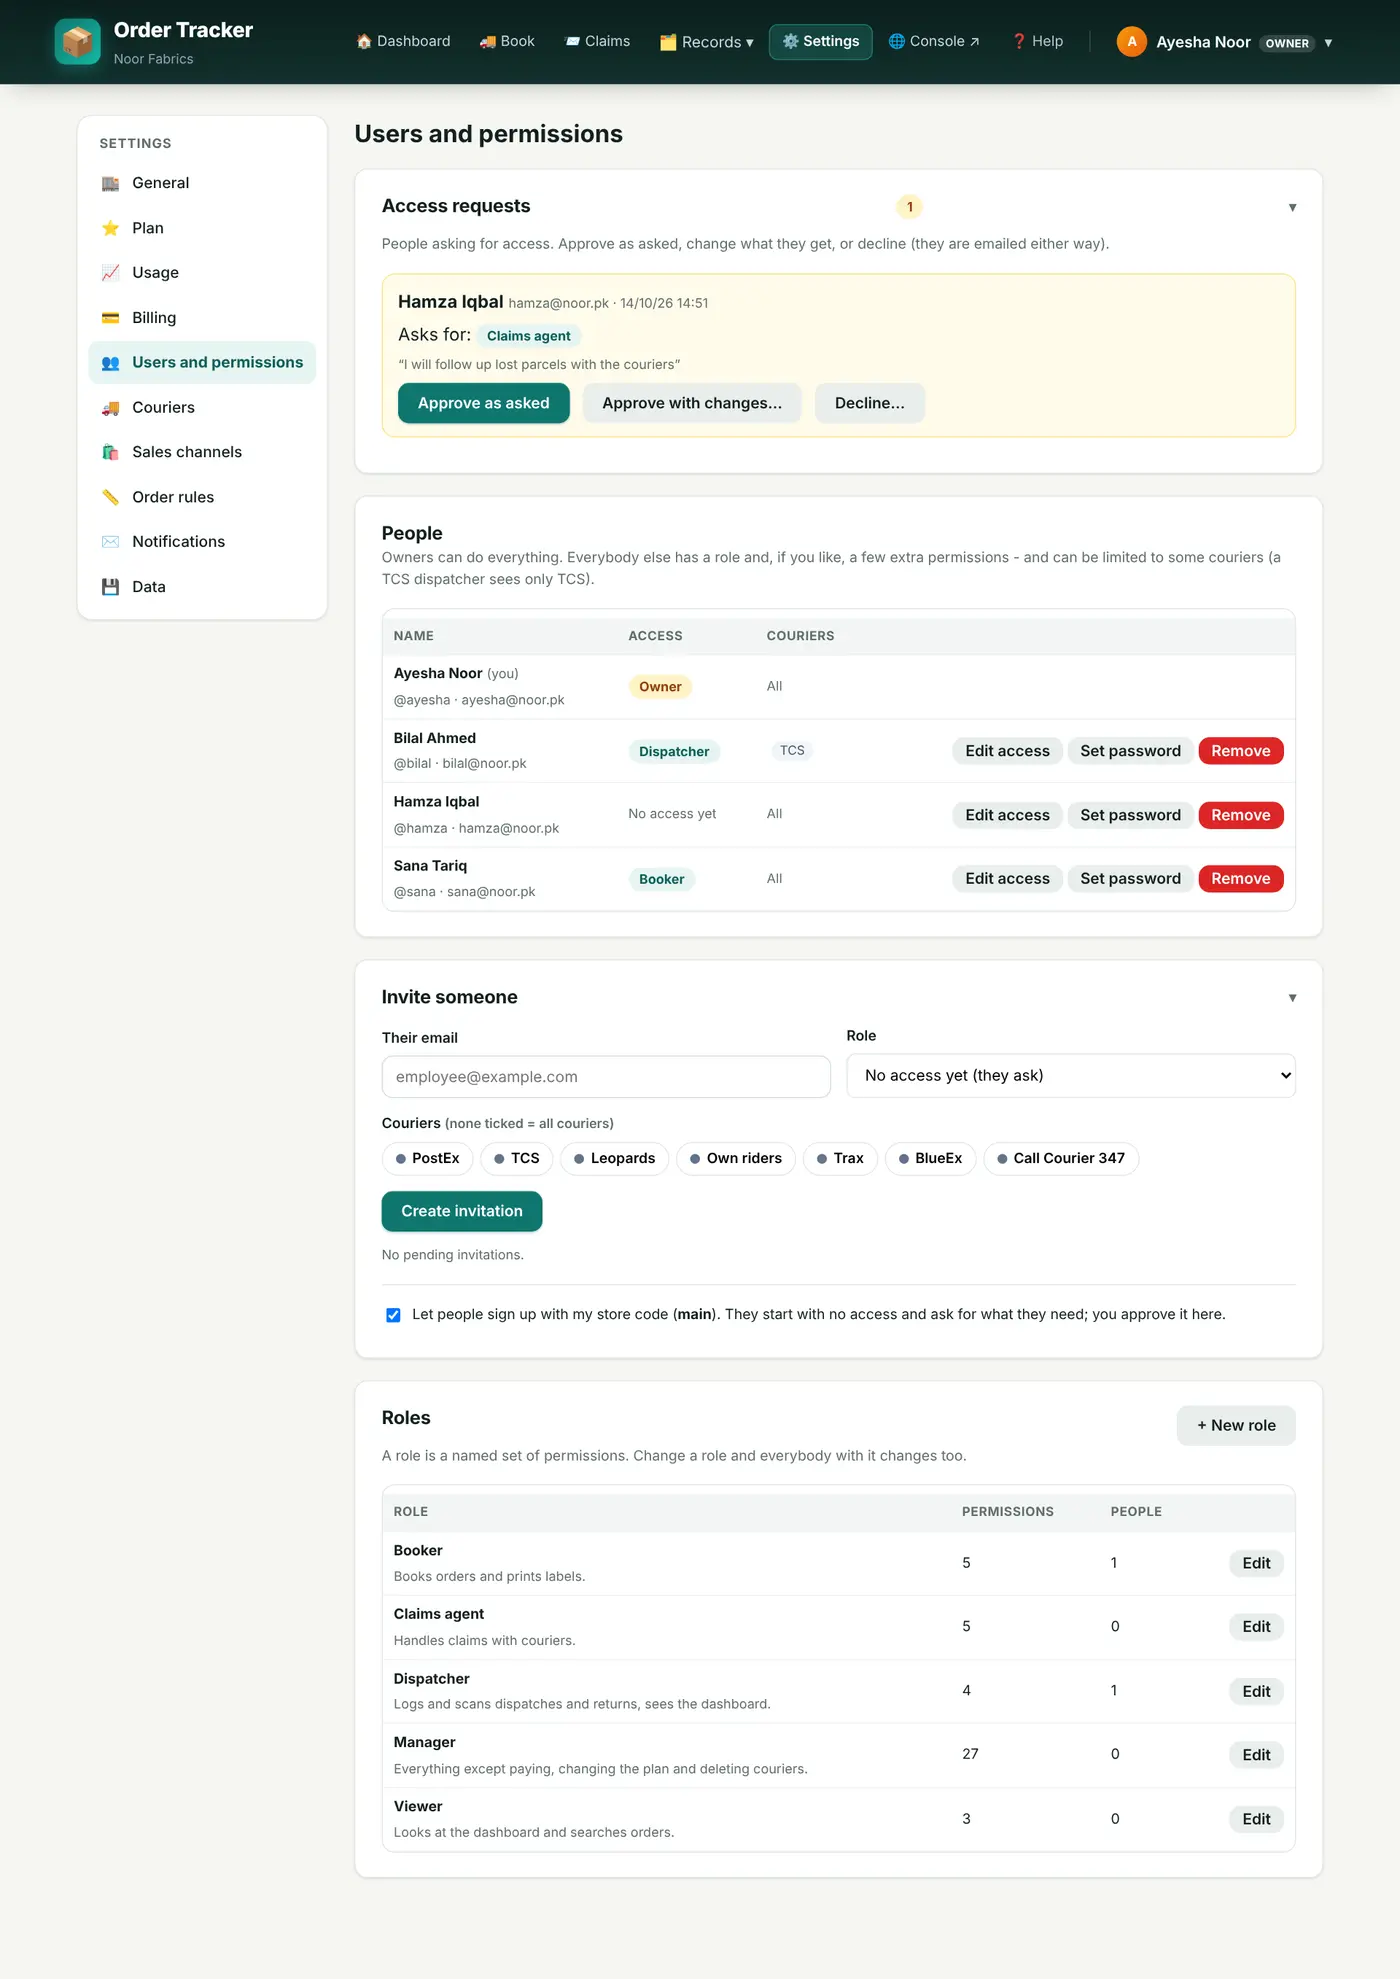Click the Notifications envelope icon
This screenshot has height=1979, width=1400.
[x=110, y=542]
